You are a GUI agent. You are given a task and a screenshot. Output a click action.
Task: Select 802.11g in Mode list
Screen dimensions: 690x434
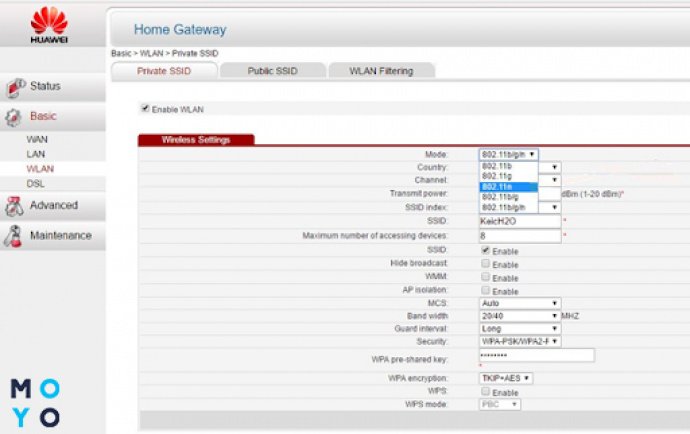pos(509,176)
